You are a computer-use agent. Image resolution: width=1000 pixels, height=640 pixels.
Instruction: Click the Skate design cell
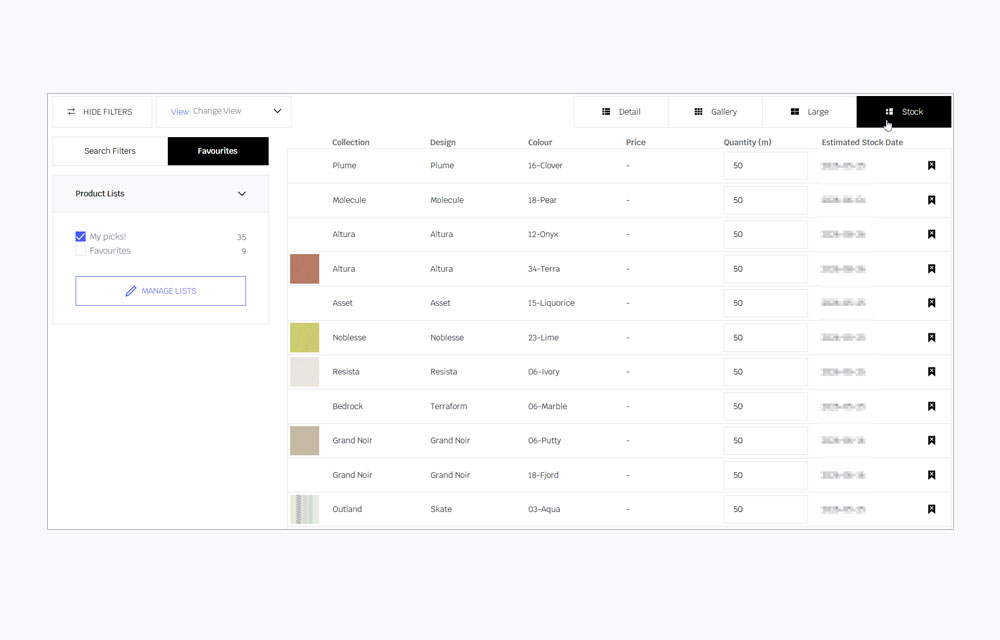pos(441,509)
